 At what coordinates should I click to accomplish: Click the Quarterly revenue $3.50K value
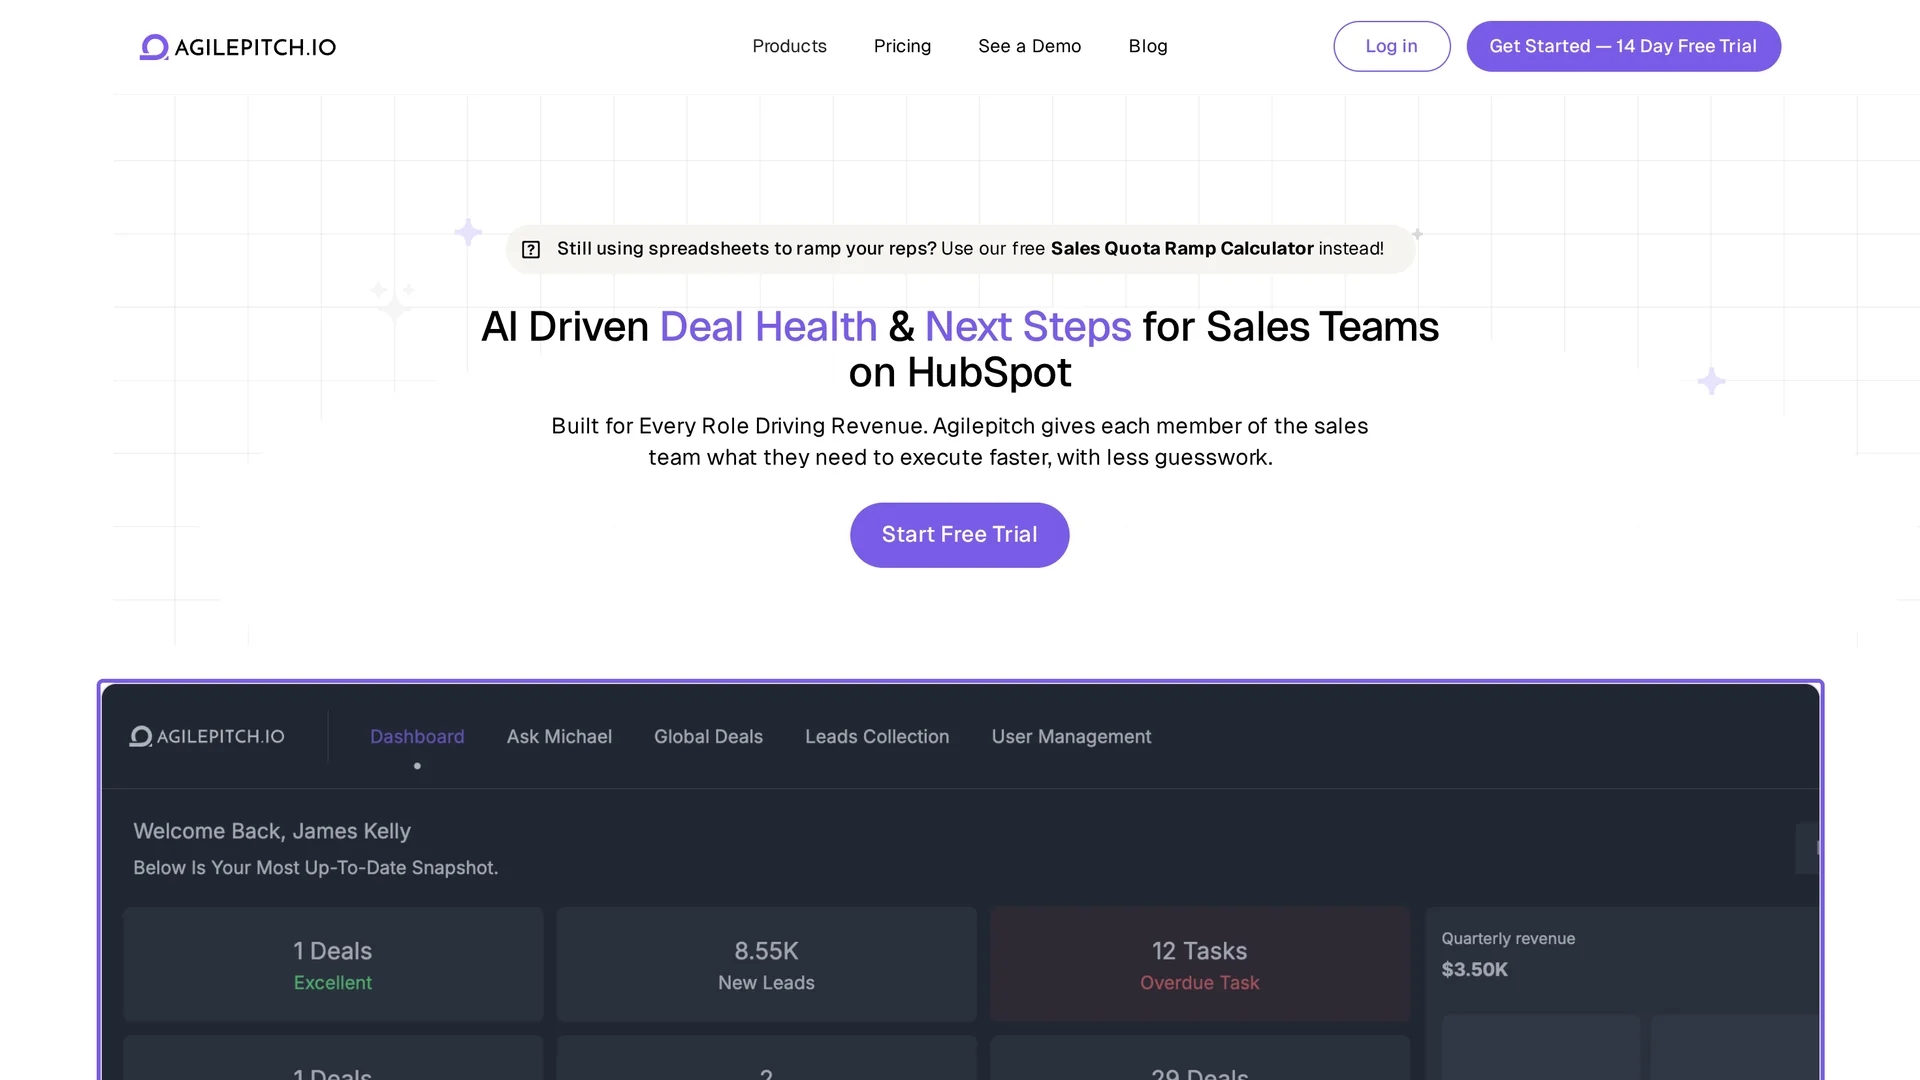1474,969
